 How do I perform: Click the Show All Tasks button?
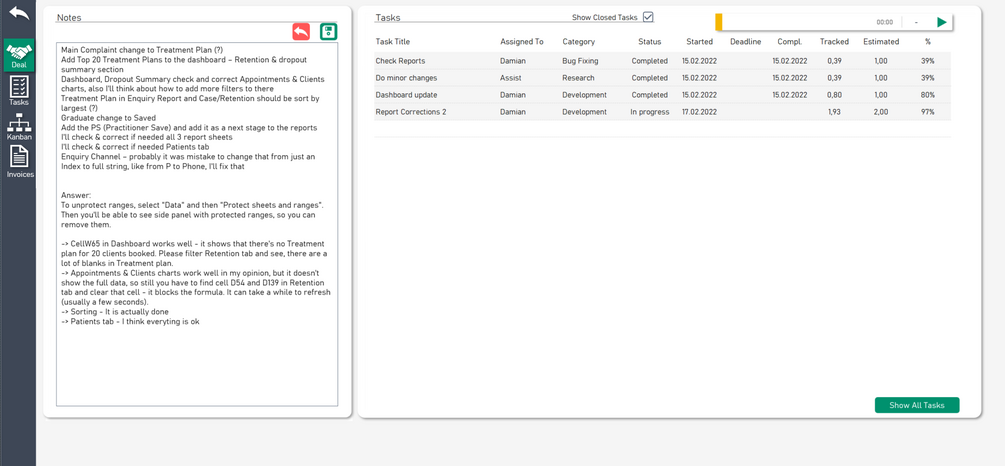tap(917, 405)
